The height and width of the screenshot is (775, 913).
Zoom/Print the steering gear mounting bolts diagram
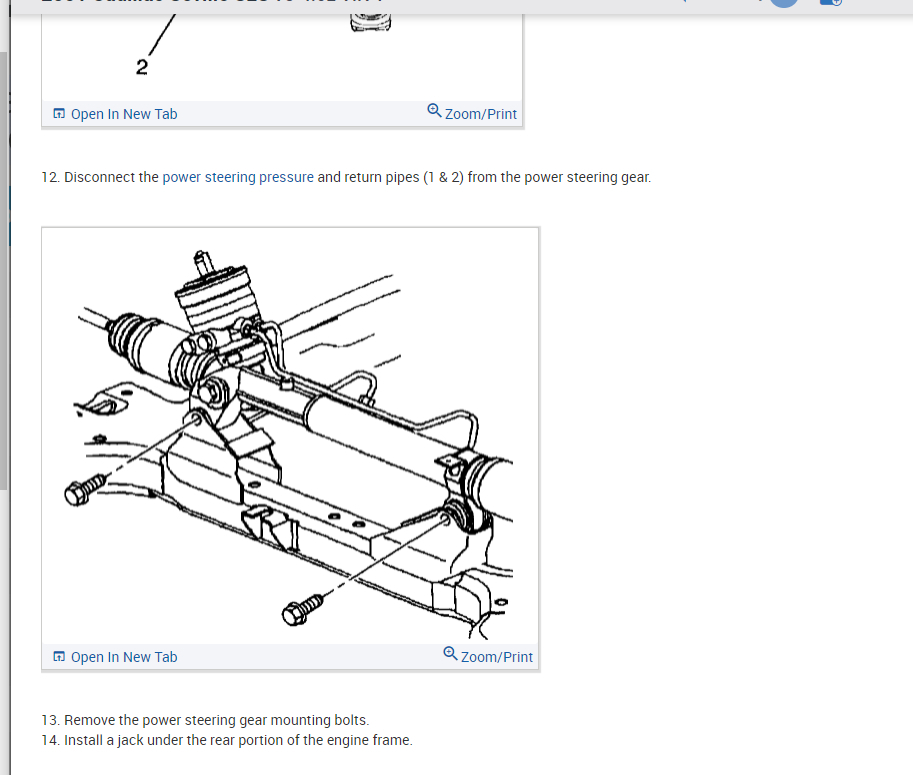coord(488,656)
